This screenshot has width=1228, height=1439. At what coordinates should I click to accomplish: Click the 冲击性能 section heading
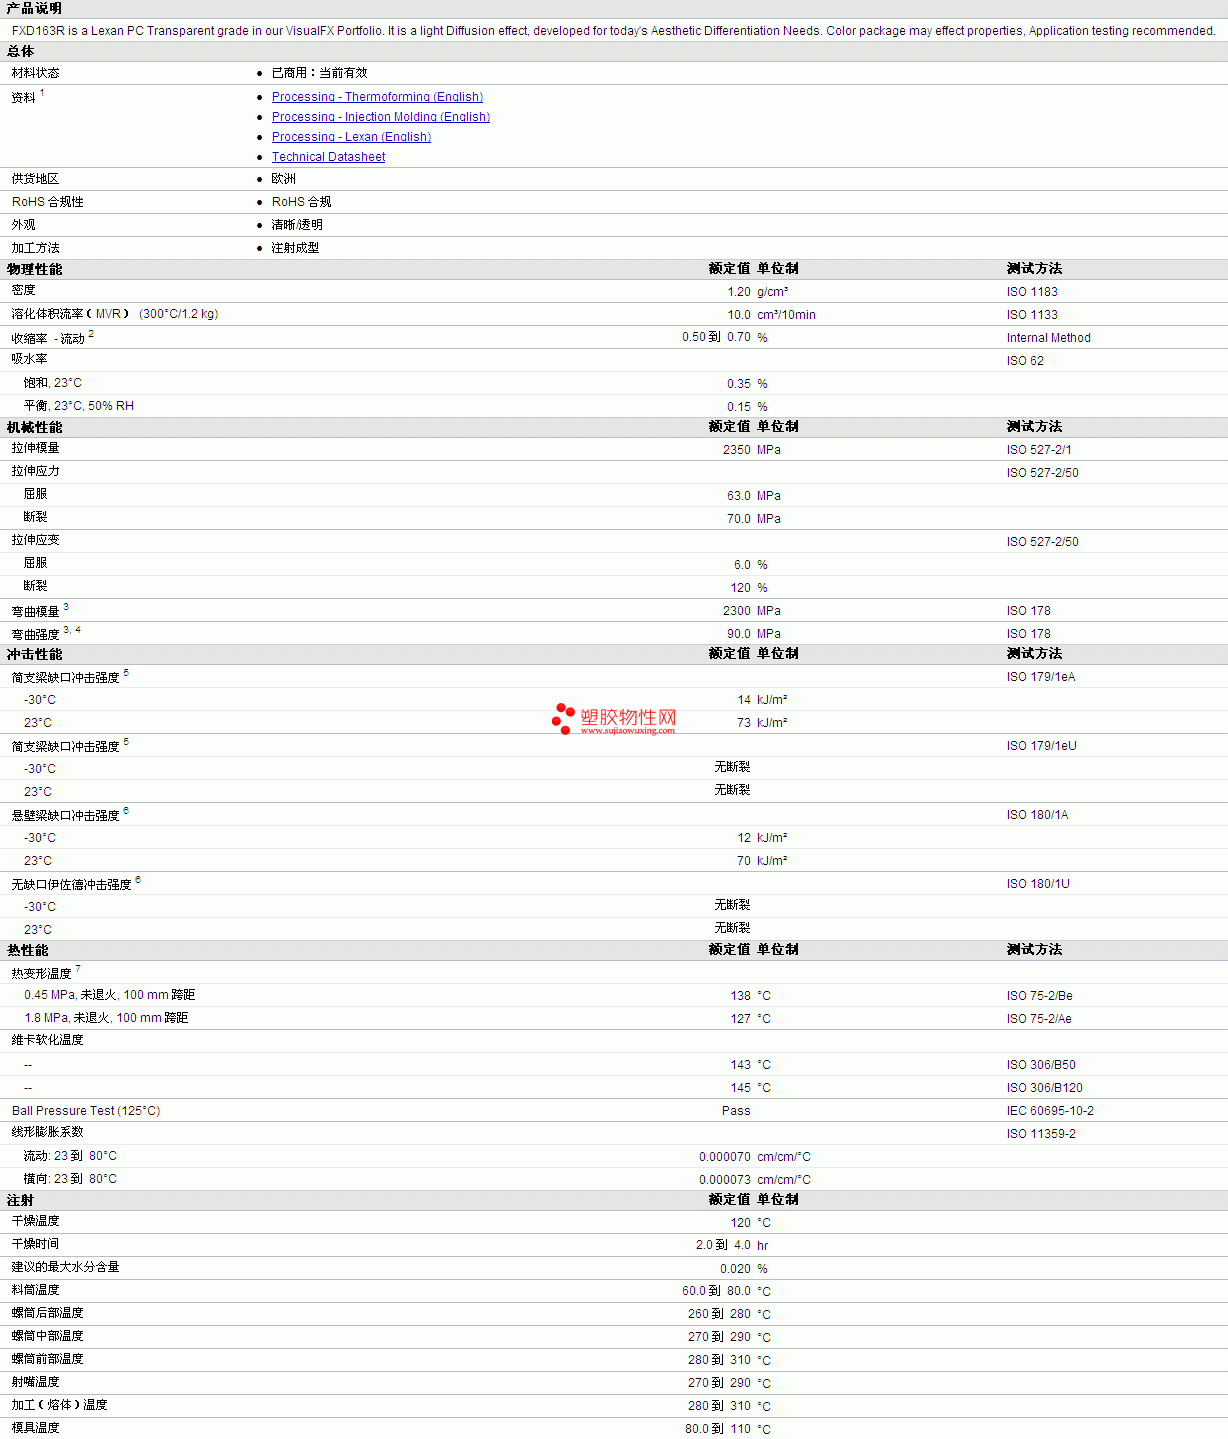pos(34,654)
